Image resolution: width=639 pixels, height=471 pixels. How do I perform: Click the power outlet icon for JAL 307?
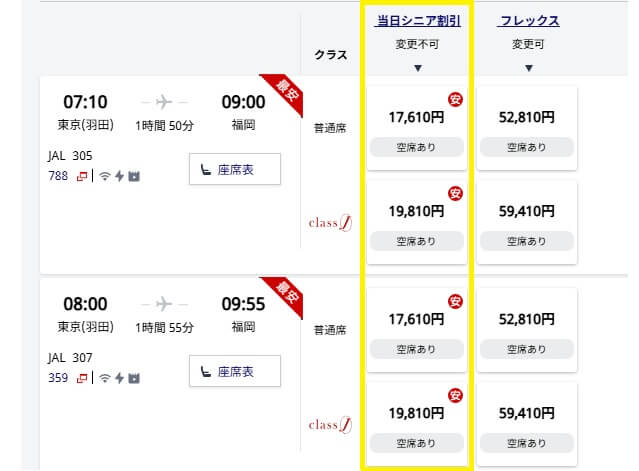(119, 378)
